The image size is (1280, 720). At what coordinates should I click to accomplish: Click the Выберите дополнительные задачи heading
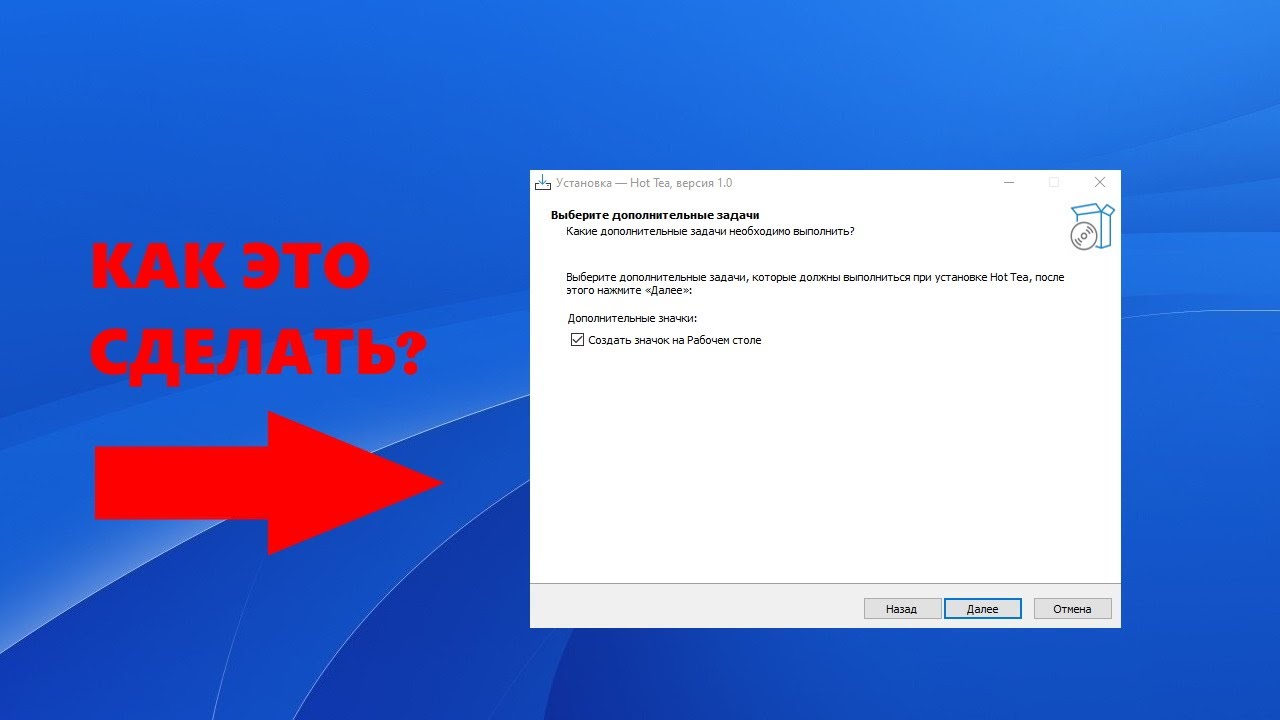655,215
